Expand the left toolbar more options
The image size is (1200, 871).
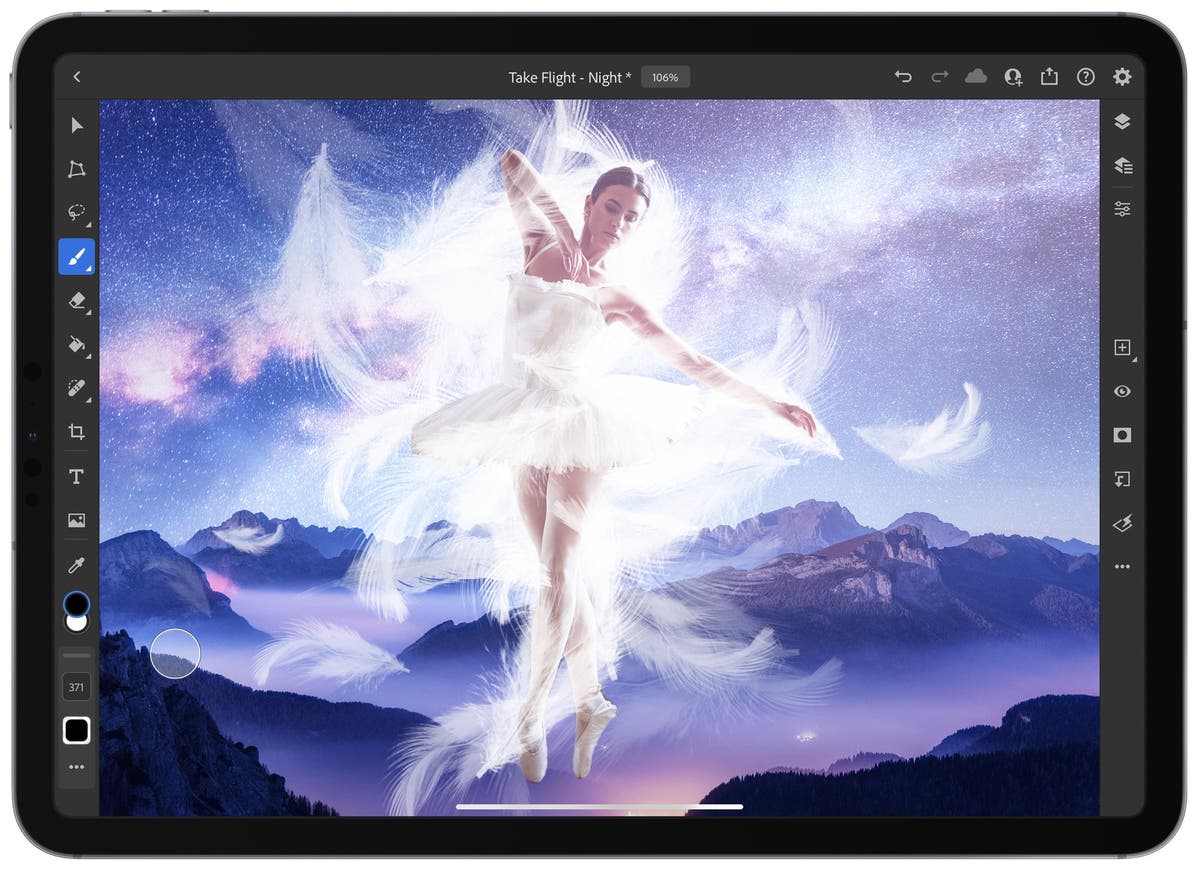point(77,767)
